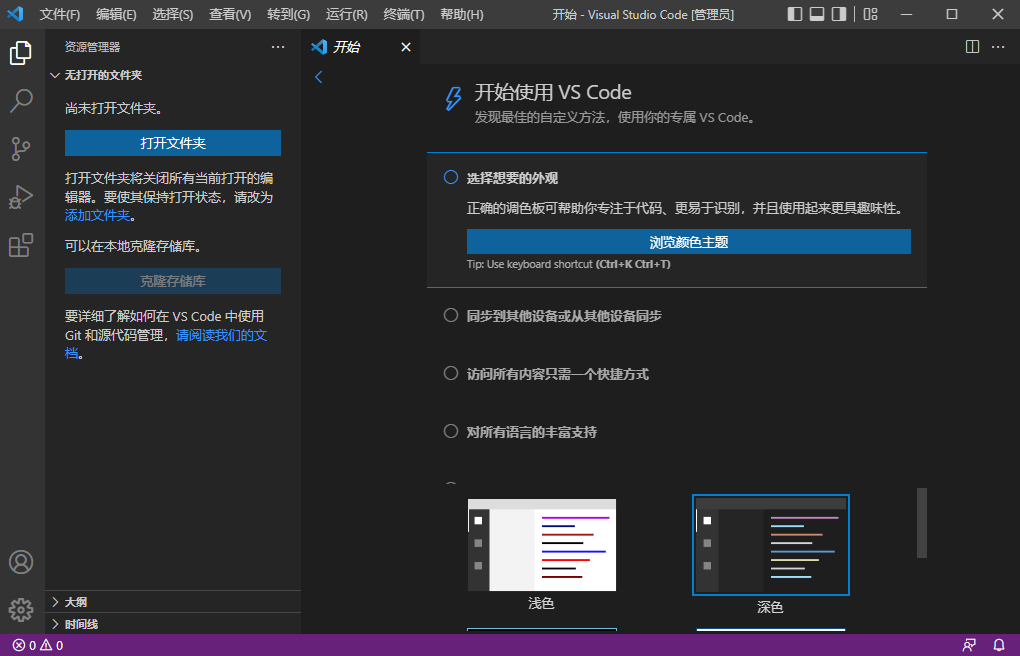Click the 开始使用 VS Code heading
This screenshot has height=656, width=1020.
coord(553,92)
